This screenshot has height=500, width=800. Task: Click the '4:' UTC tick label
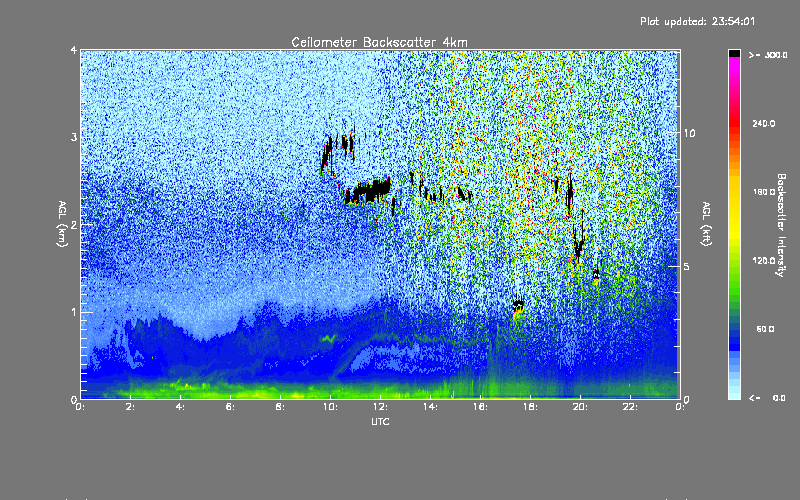click(181, 407)
